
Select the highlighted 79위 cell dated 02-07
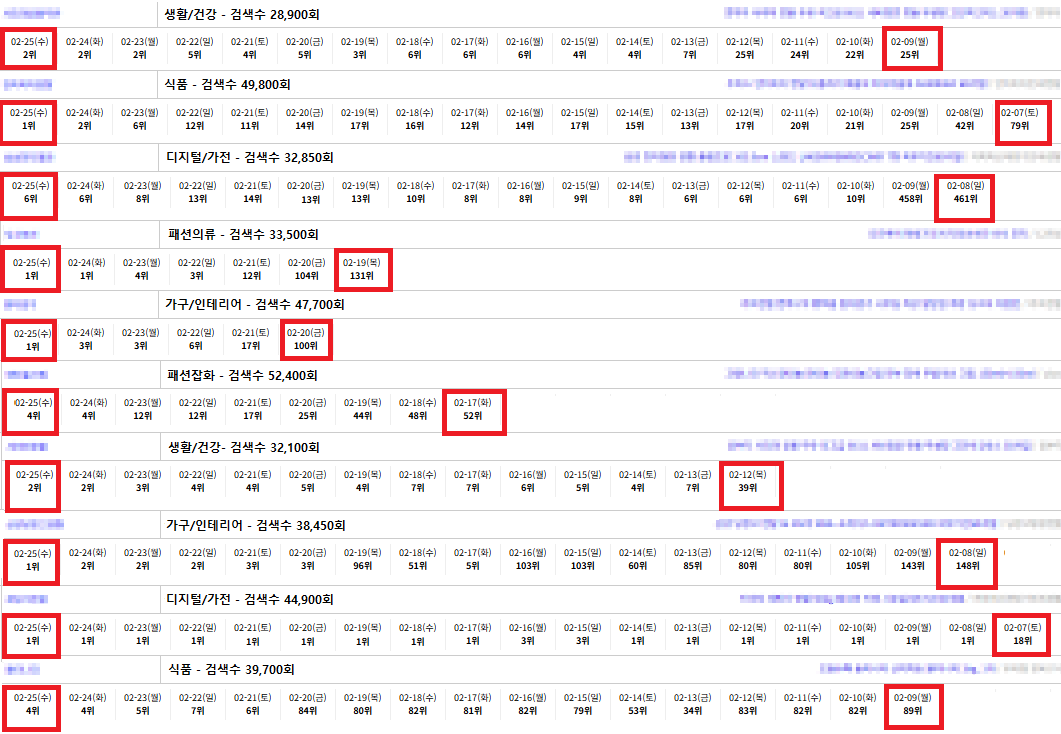click(x=1020, y=120)
